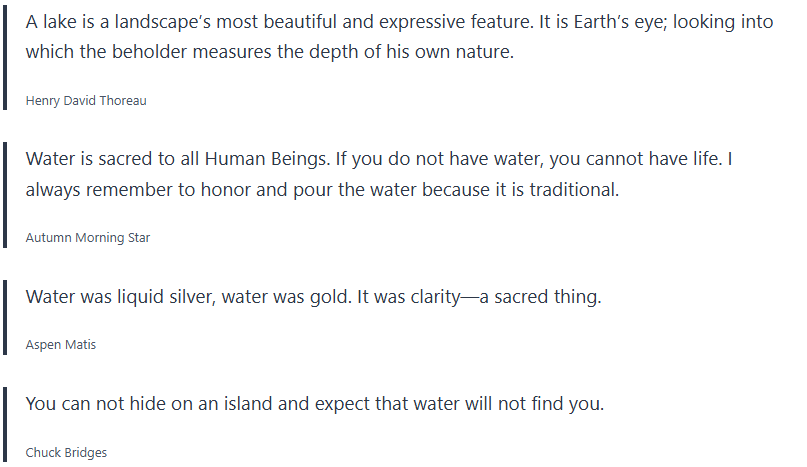Image resolution: width=807 pixels, height=467 pixels.
Task: Click the Chuck Bridges author credit
Action: 66,453
